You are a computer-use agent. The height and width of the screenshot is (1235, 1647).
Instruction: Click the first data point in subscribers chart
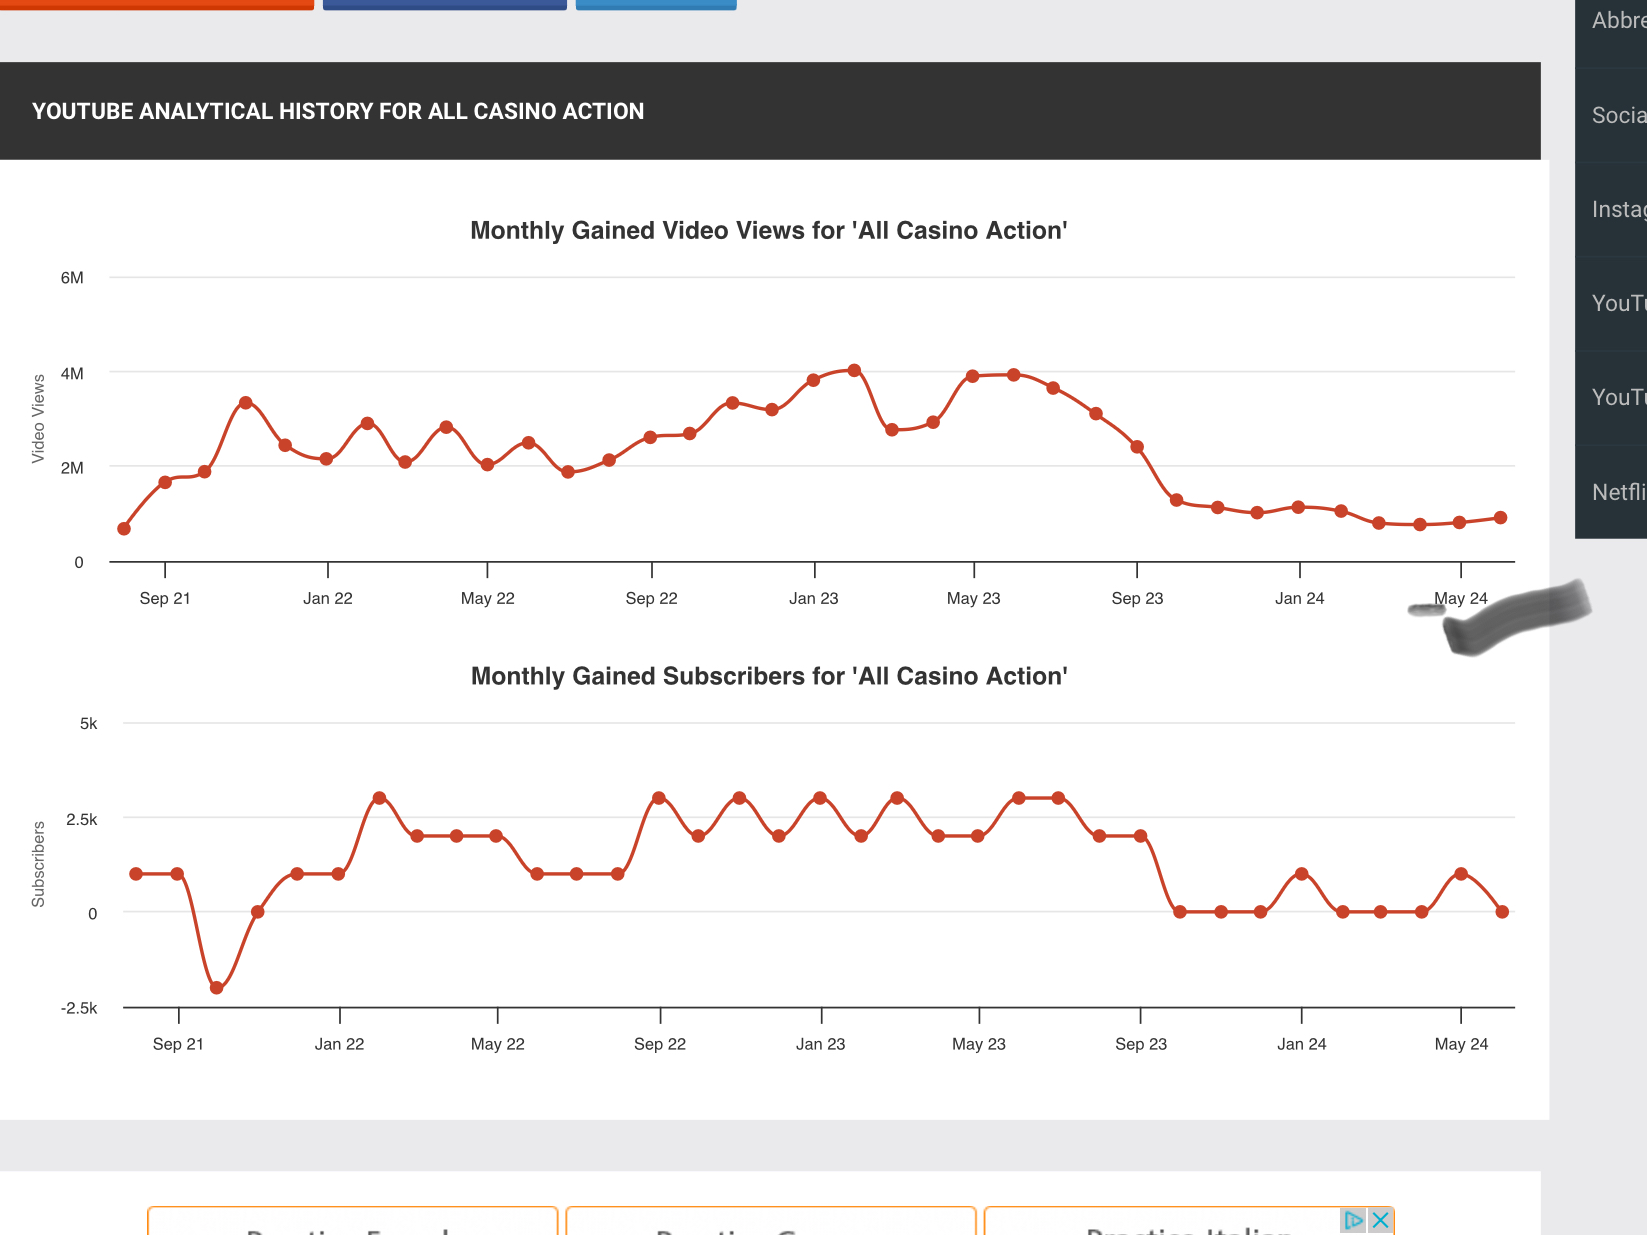tap(136, 874)
